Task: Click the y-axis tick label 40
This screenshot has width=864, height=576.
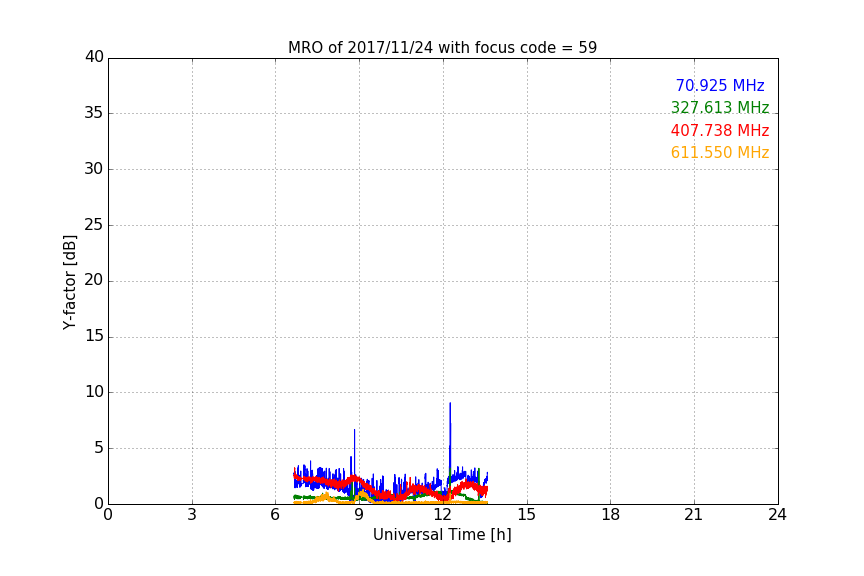Action: click(94, 57)
